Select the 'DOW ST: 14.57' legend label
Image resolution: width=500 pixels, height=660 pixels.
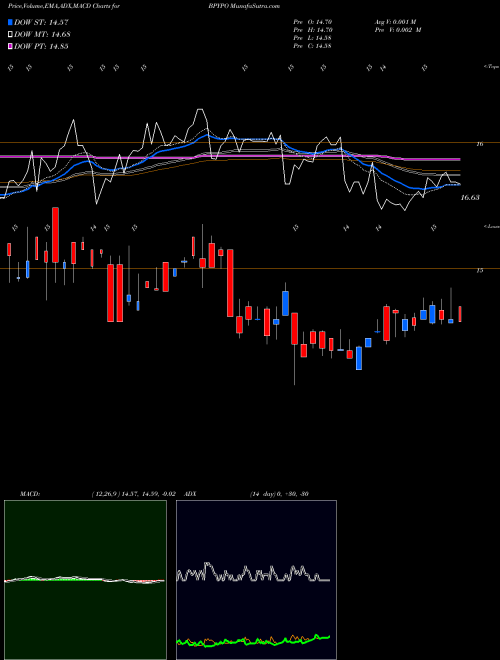click(41, 22)
